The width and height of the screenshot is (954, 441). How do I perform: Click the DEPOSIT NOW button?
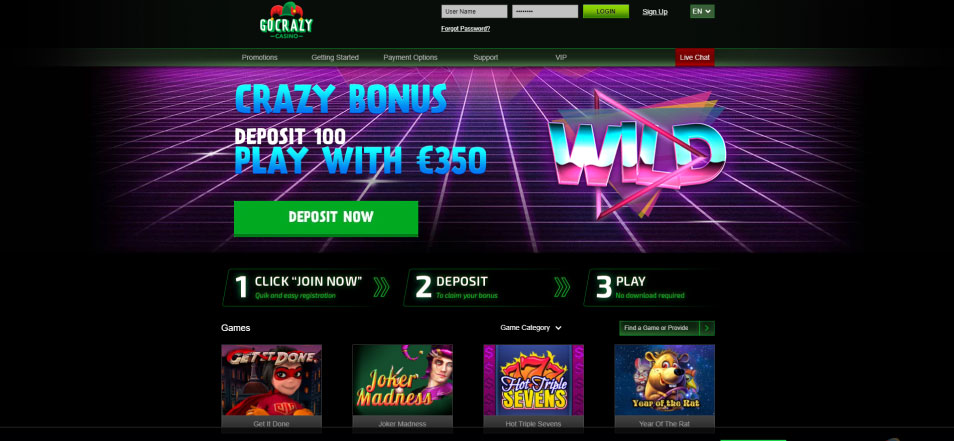pyautogui.click(x=326, y=218)
